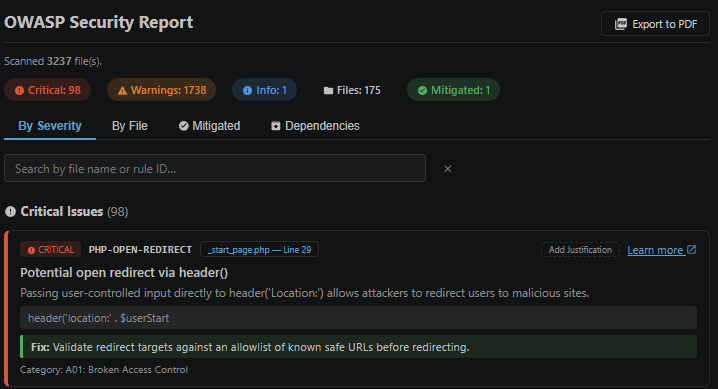Click the external link icon beside Learn more

point(691,249)
